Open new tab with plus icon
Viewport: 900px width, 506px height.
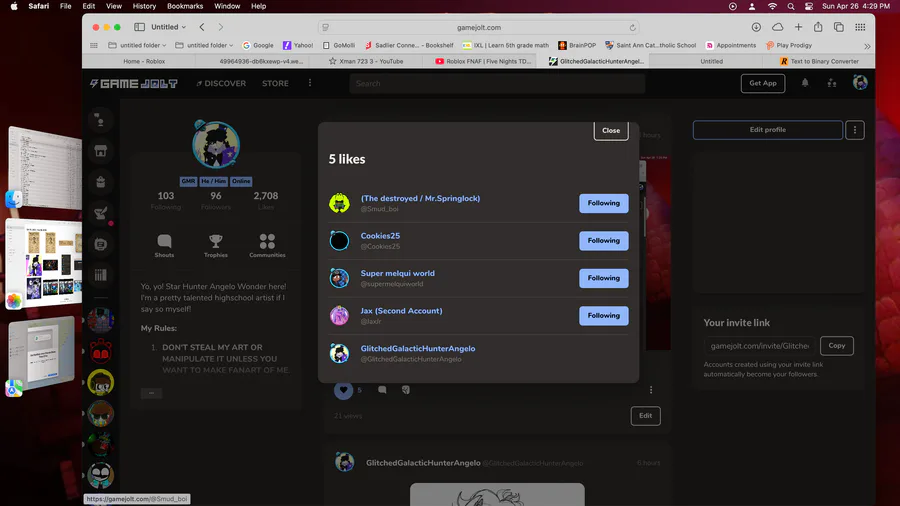pos(798,27)
